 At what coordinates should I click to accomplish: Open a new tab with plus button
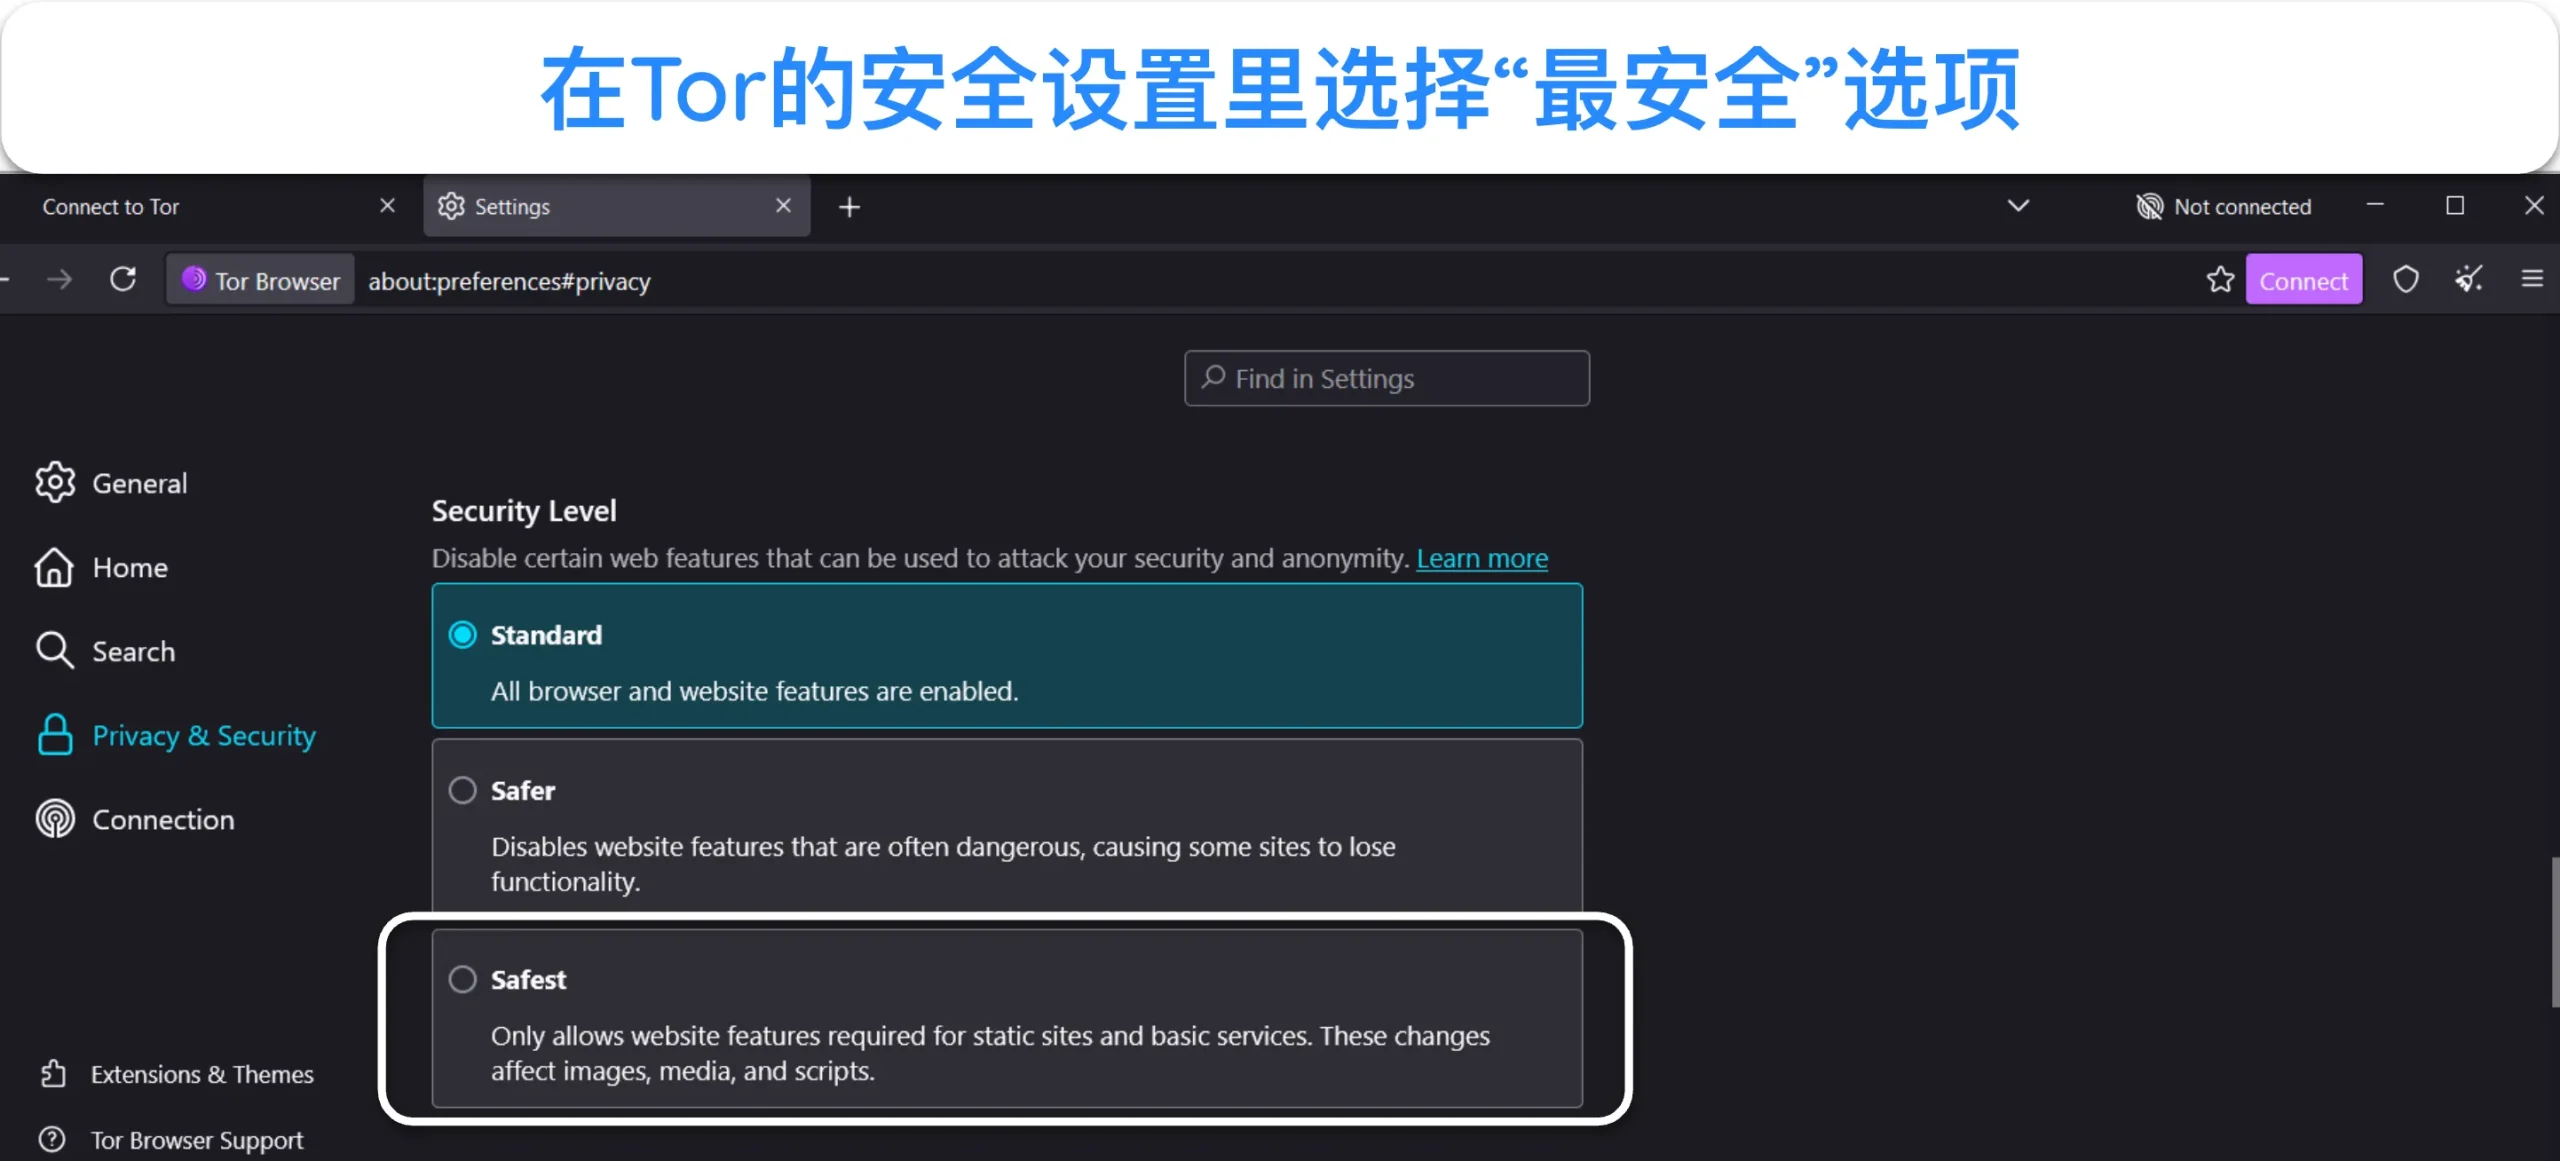click(849, 207)
